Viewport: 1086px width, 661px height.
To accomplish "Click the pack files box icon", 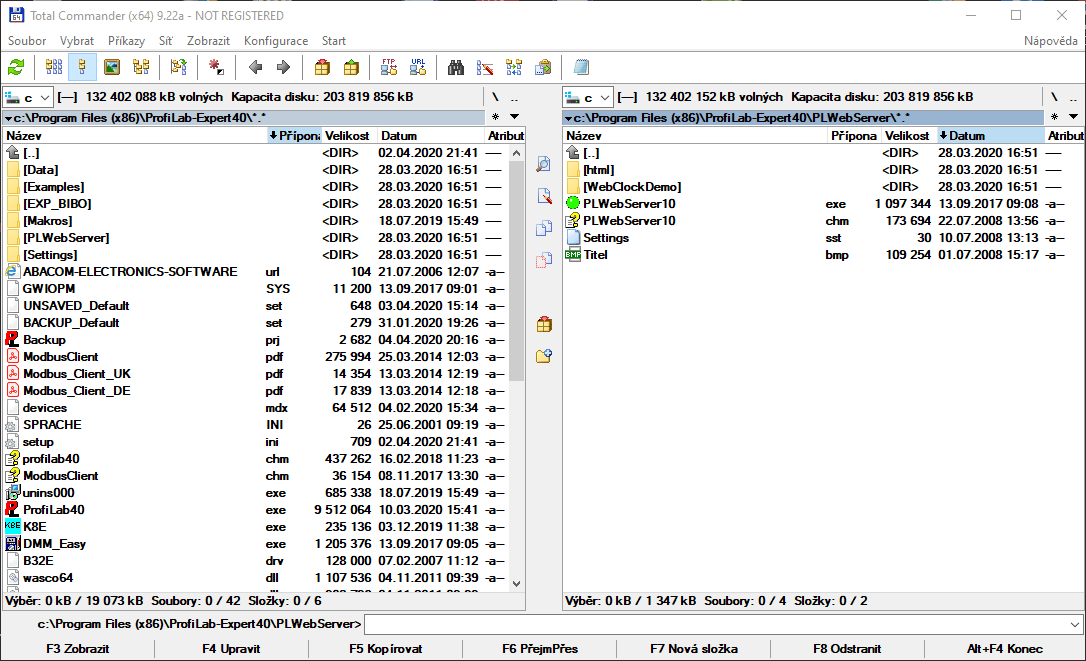I will coord(321,68).
